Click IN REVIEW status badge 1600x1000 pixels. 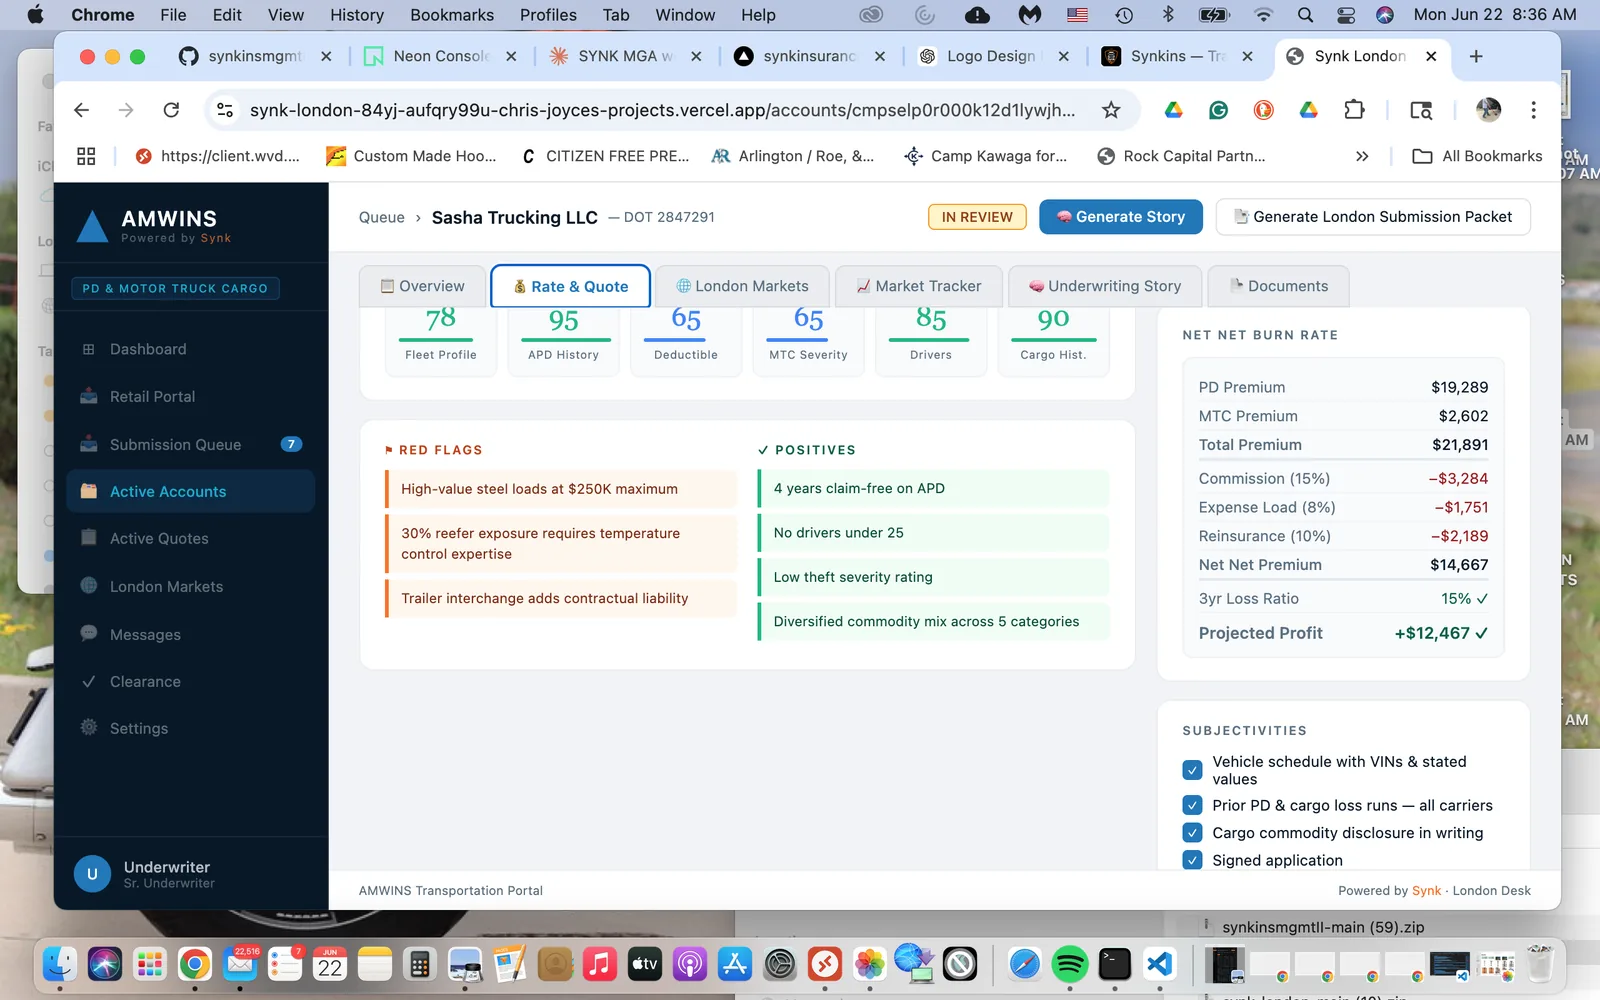(977, 217)
